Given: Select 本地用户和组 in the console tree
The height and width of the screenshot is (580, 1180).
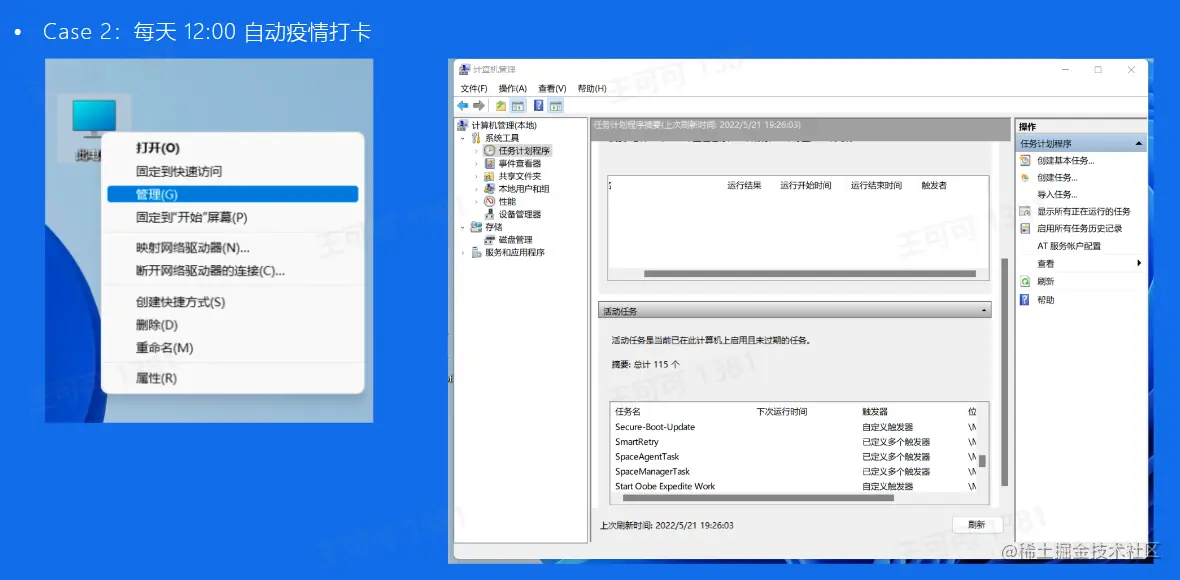Looking at the screenshot, I should [524, 189].
